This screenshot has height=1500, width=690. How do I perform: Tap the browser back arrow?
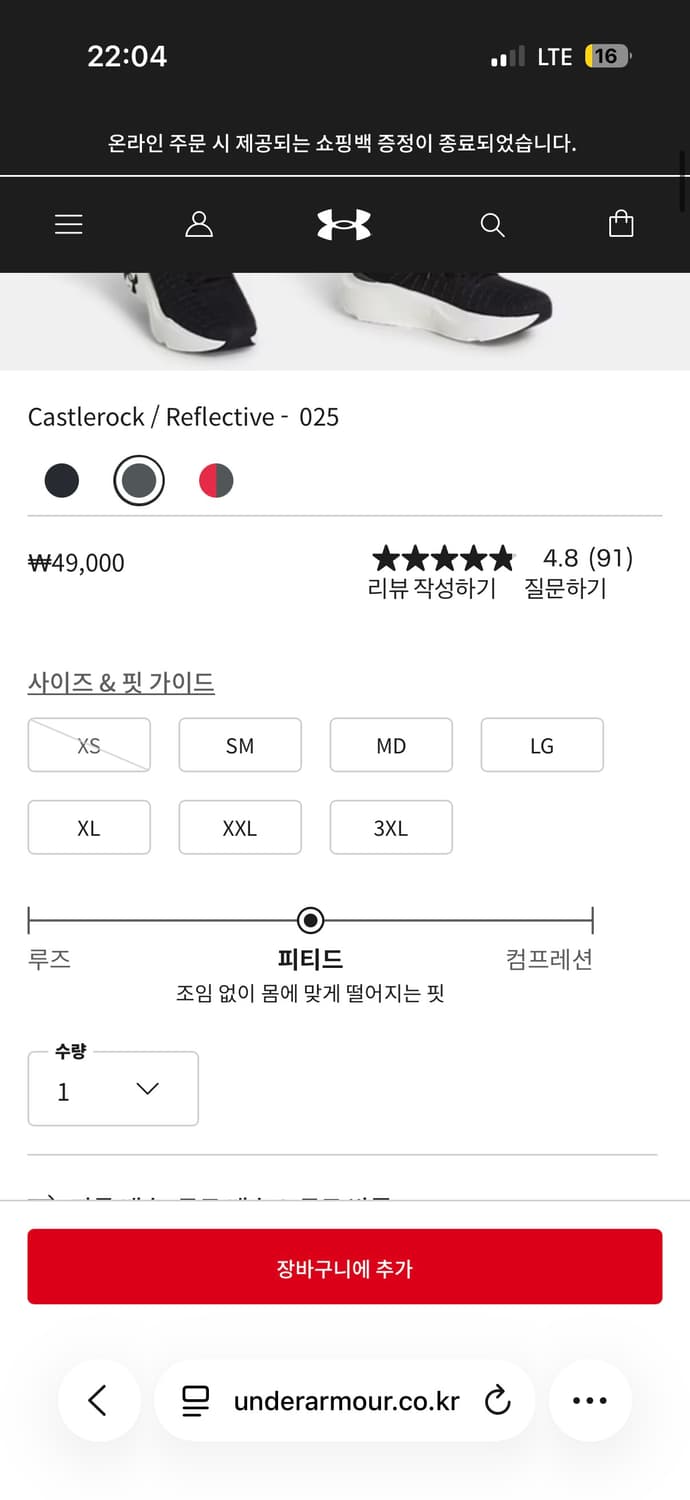(99, 1400)
